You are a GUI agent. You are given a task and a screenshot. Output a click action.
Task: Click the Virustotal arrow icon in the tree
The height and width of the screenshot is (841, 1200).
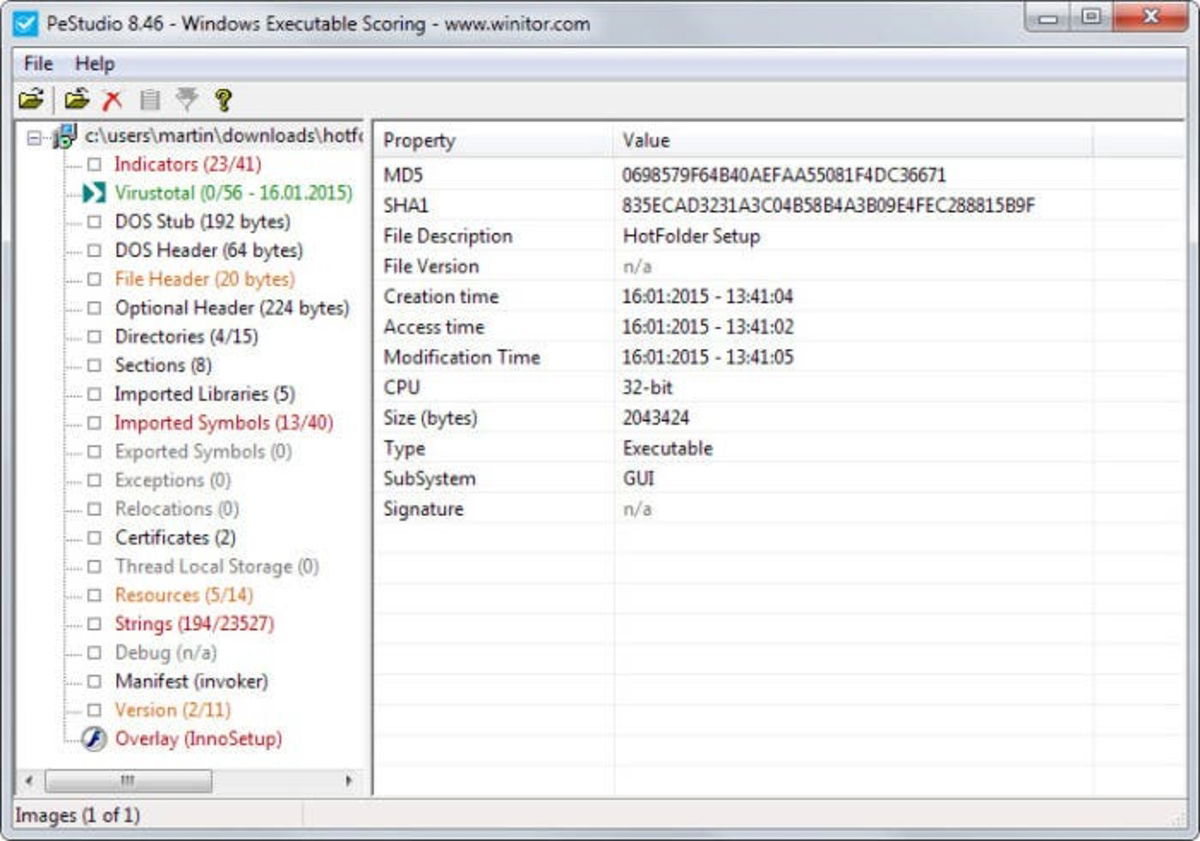[92, 193]
